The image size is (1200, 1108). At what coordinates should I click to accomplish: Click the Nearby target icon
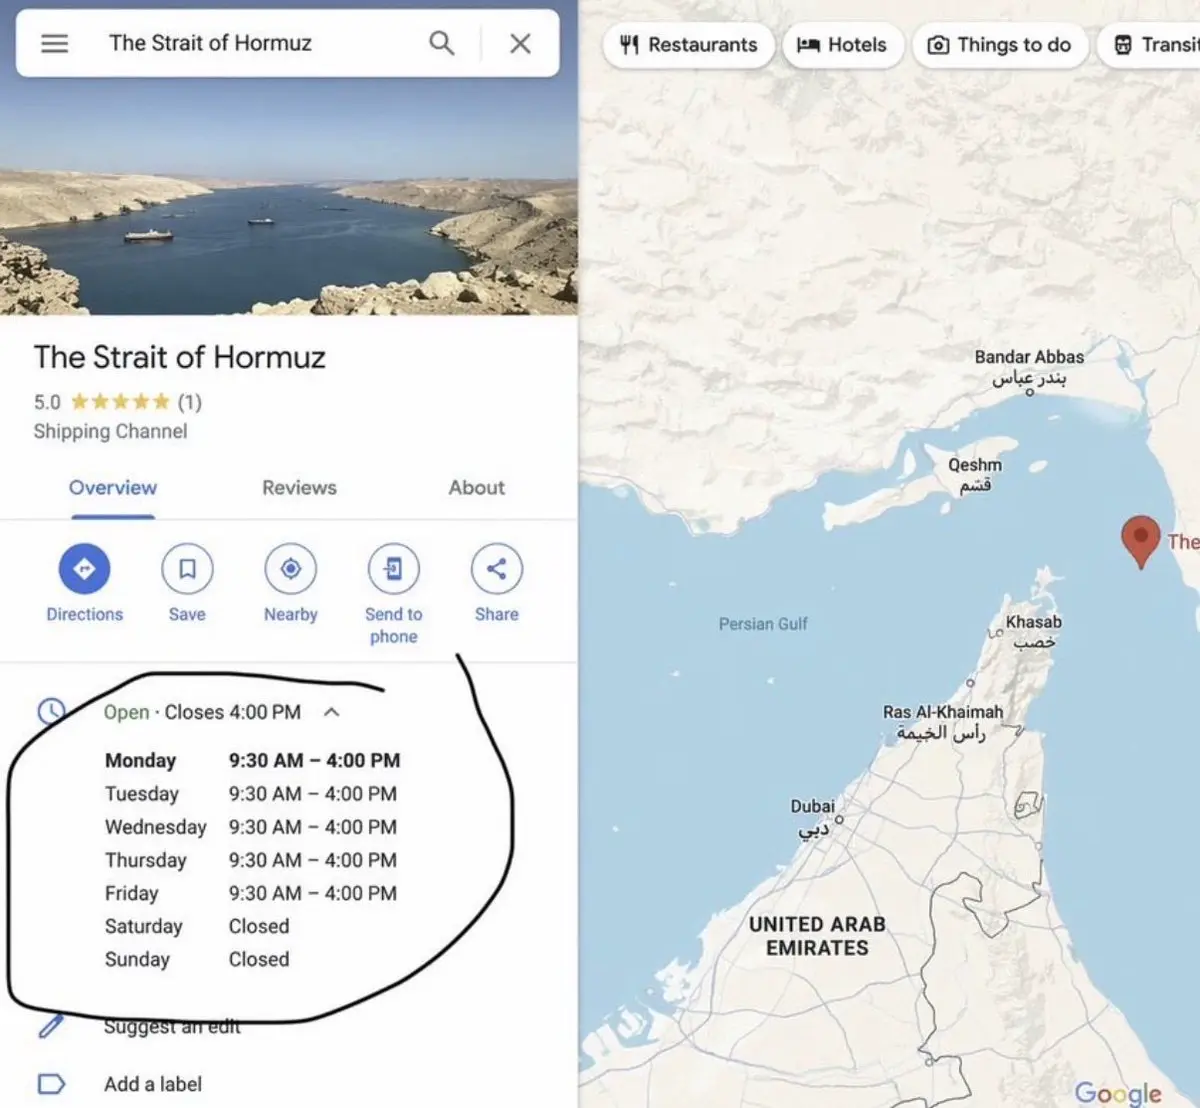[x=290, y=569]
